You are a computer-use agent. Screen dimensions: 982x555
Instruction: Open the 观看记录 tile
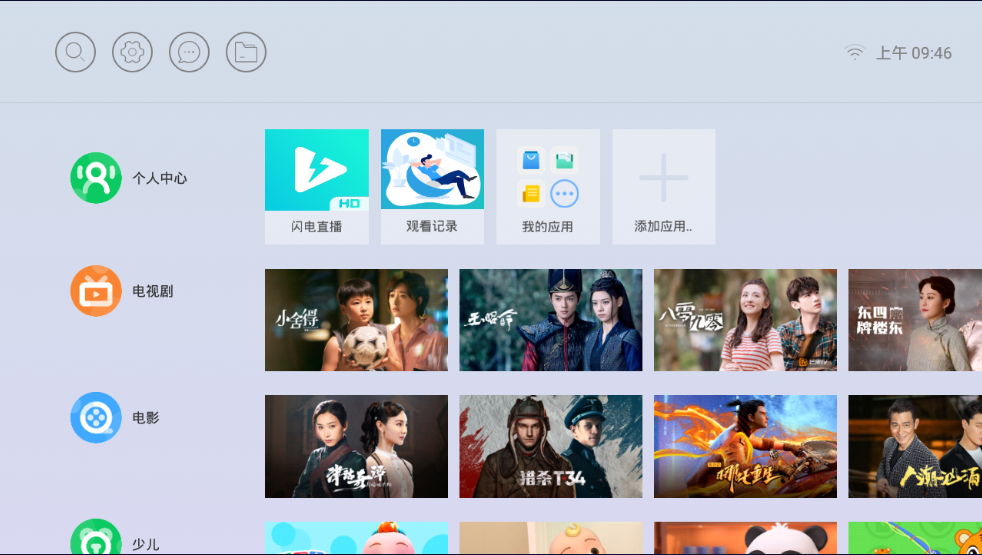click(432, 187)
